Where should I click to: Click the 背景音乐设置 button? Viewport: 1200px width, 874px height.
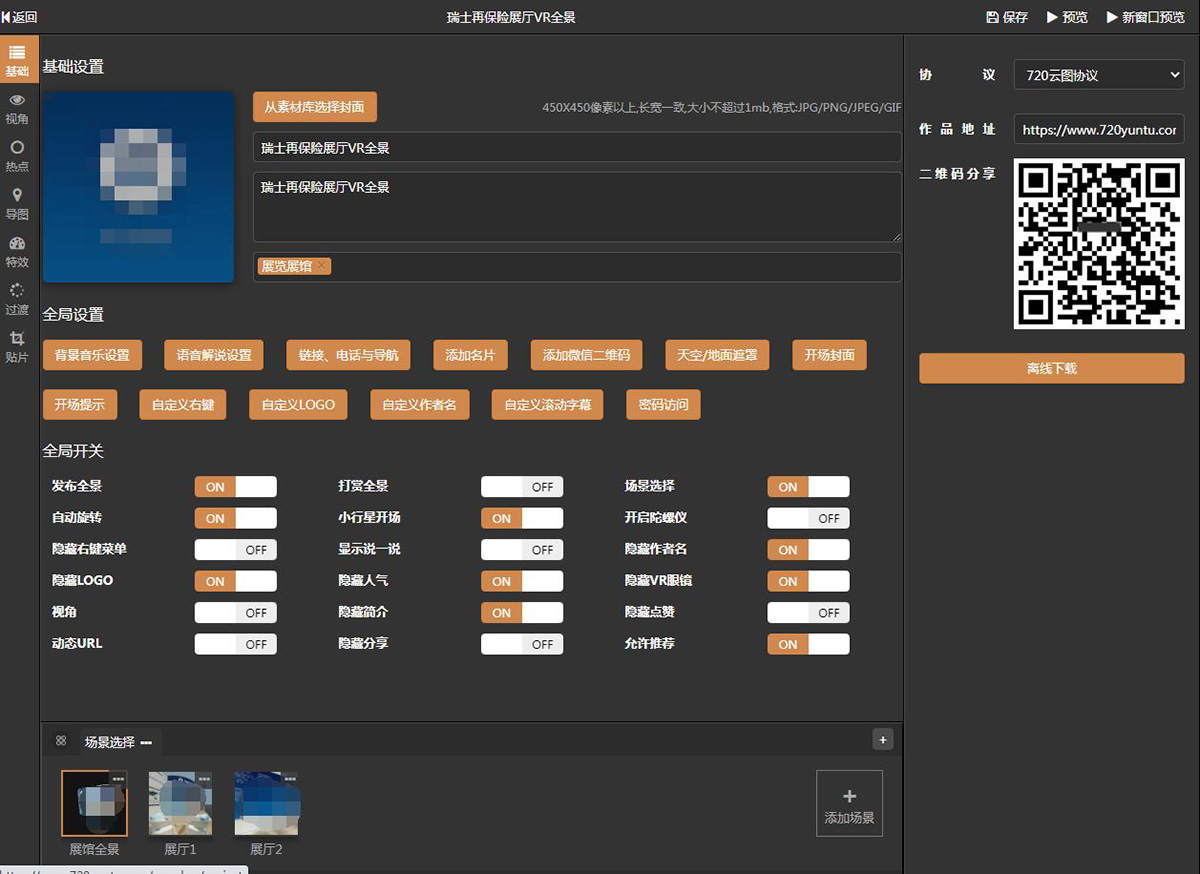pos(92,355)
